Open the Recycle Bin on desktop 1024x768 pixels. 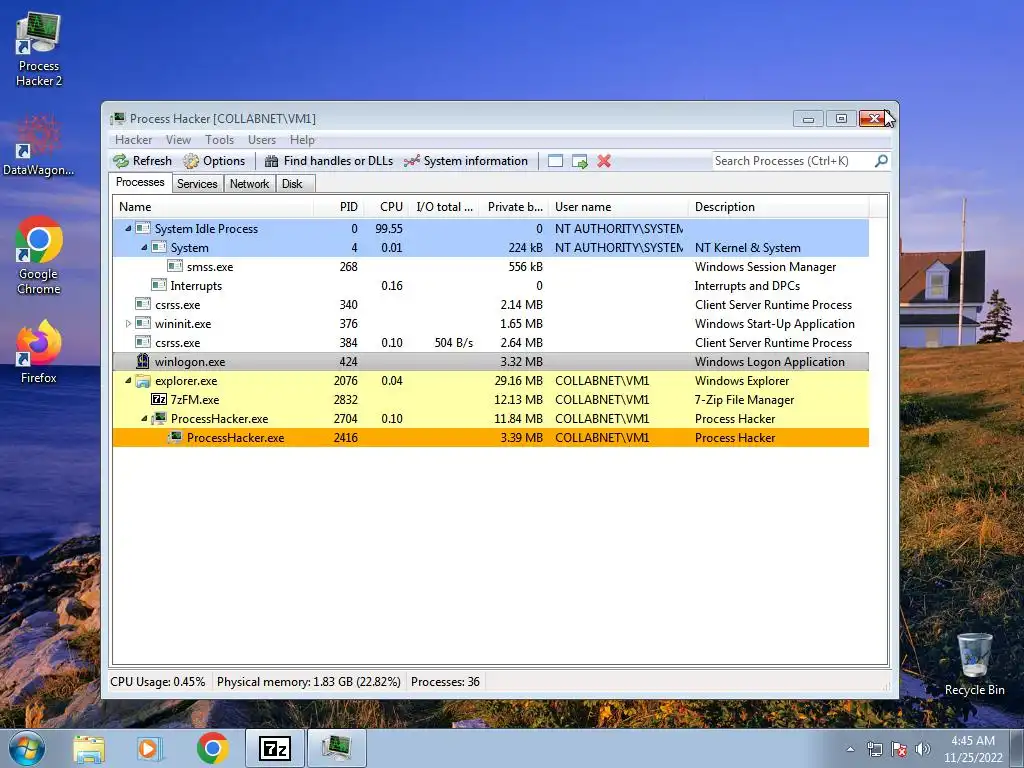pyautogui.click(x=974, y=665)
